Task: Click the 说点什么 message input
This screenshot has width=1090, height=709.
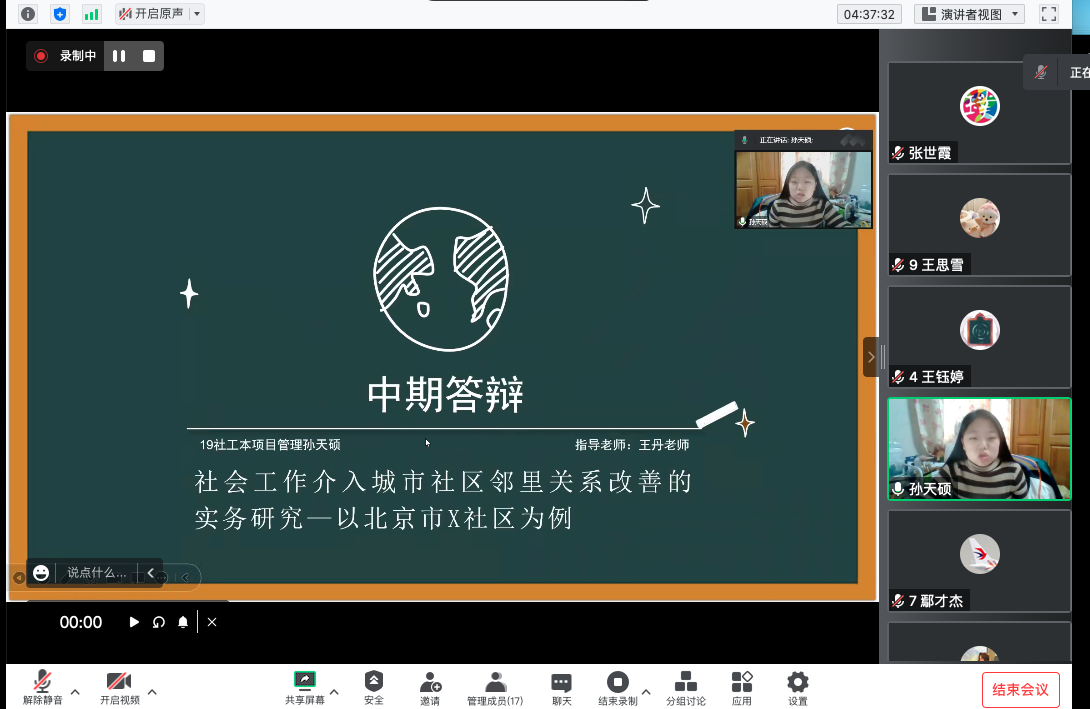Action: click(96, 573)
